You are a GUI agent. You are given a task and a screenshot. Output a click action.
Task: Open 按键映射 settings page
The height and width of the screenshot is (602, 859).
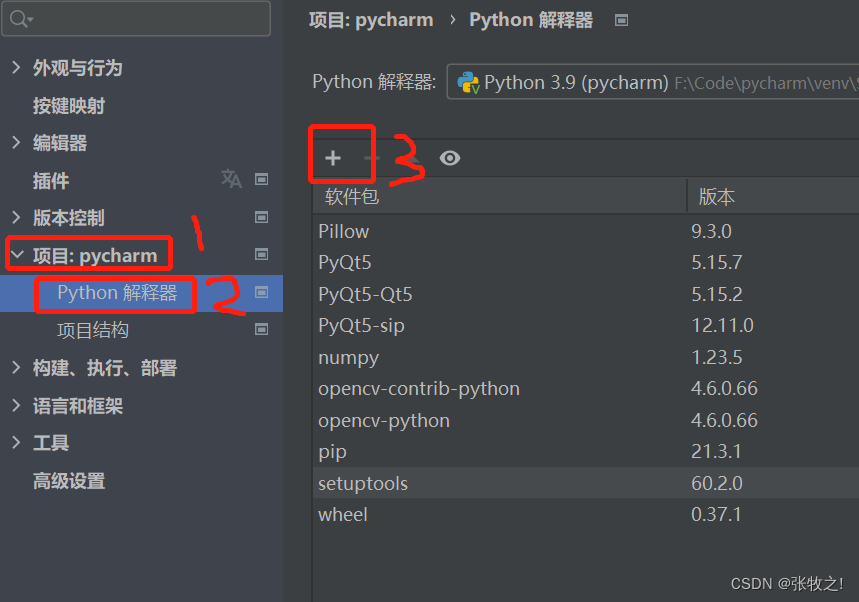pyautogui.click(x=68, y=106)
